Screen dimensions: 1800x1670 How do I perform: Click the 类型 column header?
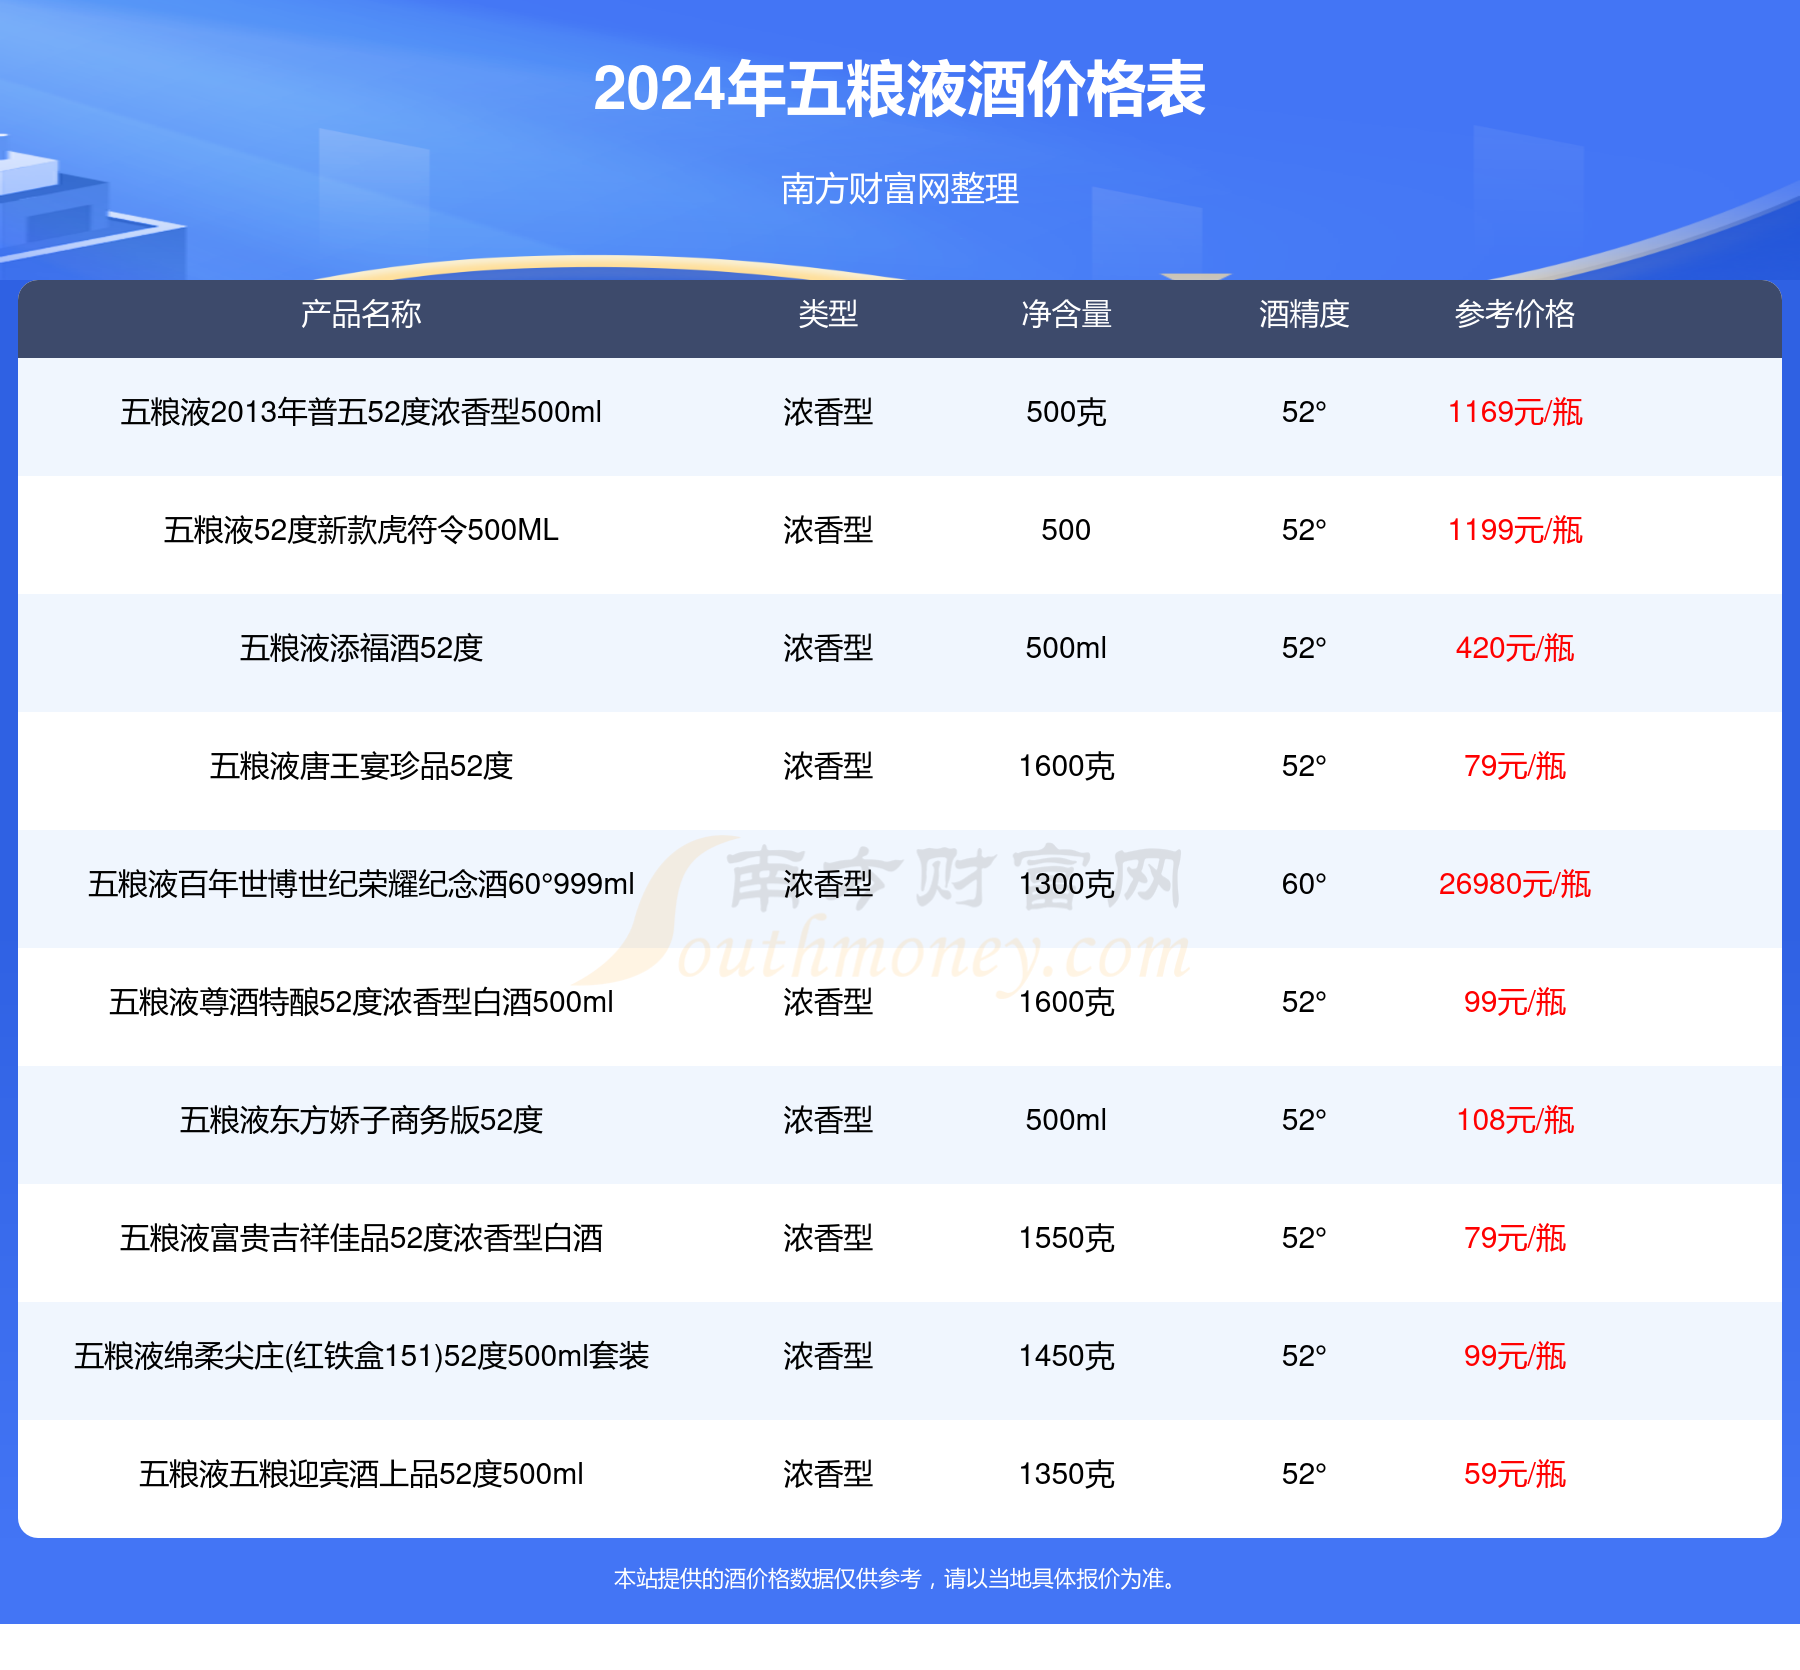828,314
